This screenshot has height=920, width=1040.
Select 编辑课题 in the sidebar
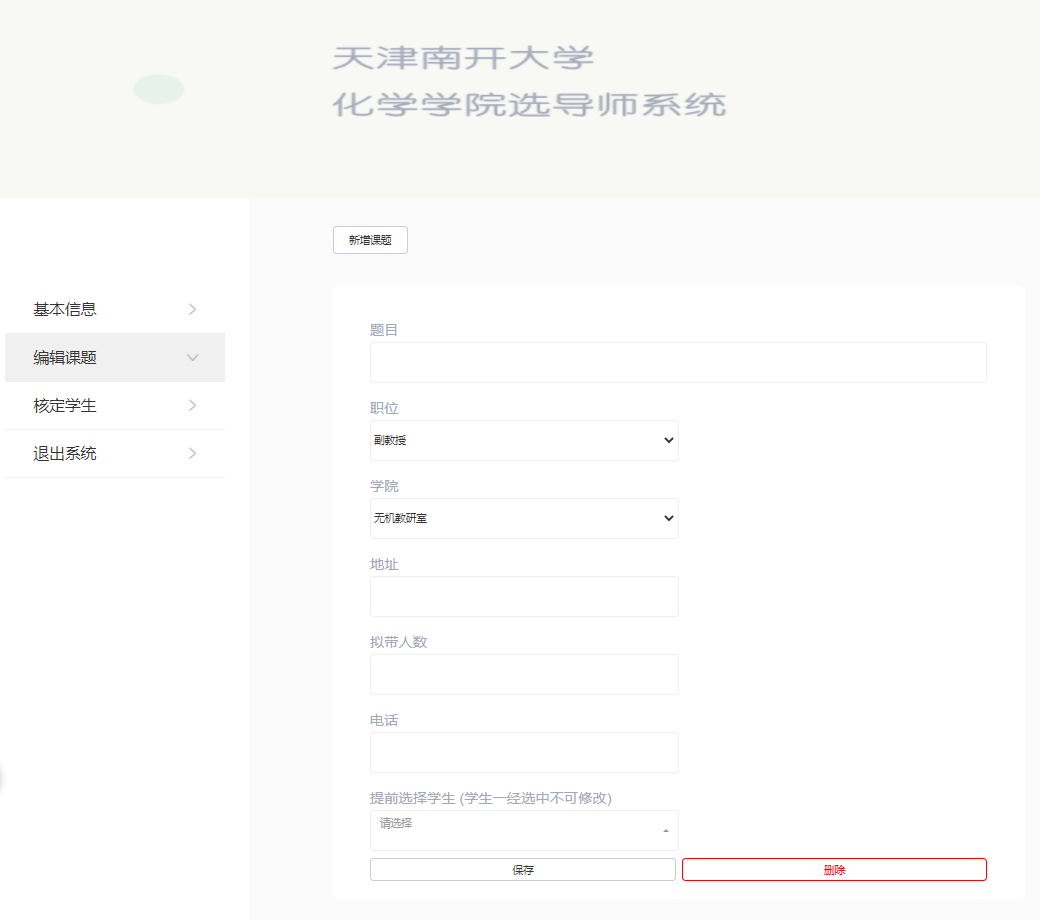click(65, 357)
